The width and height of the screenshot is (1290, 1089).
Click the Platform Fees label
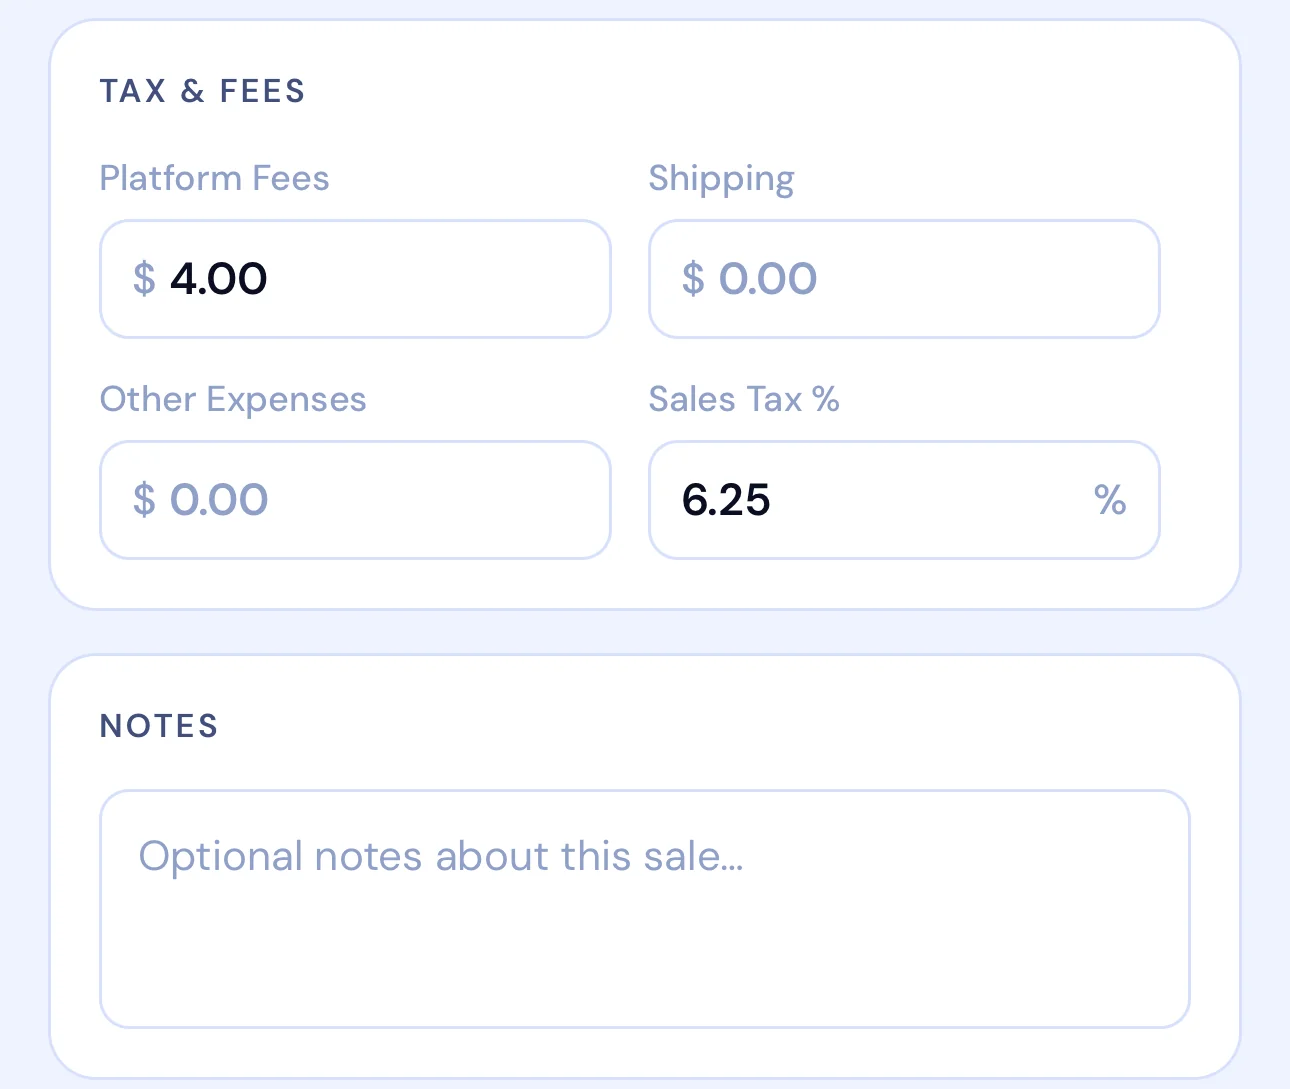tap(214, 177)
